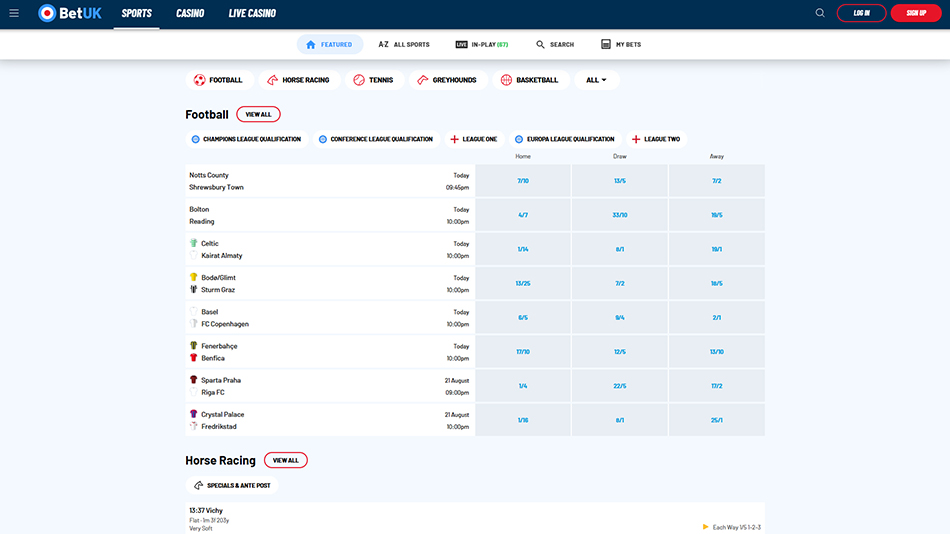Open the In-Play section
This screenshot has height=534, width=950.
pyautogui.click(x=482, y=45)
